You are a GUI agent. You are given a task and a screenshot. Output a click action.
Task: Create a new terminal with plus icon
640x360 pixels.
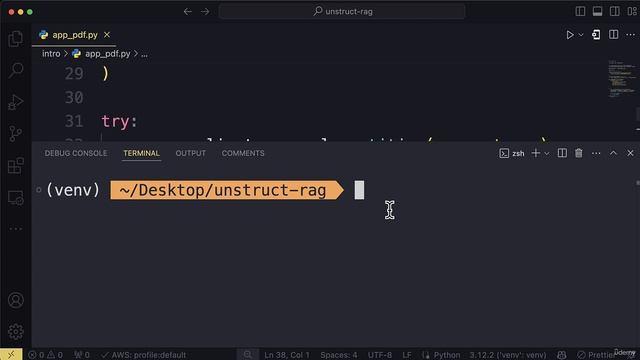pyautogui.click(x=536, y=153)
